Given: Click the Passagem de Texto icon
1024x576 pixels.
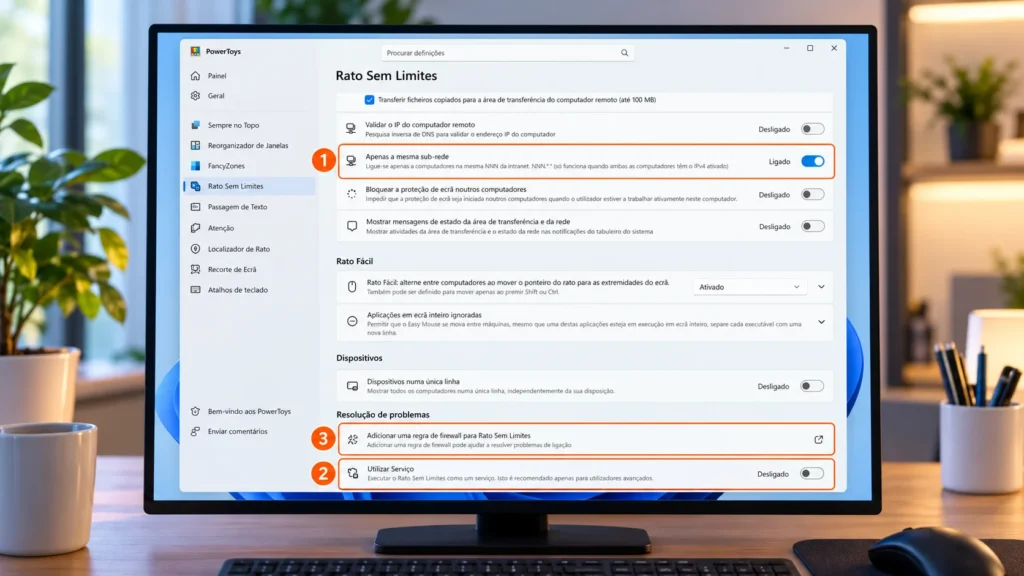Looking at the screenshot, I should [195, 207].
